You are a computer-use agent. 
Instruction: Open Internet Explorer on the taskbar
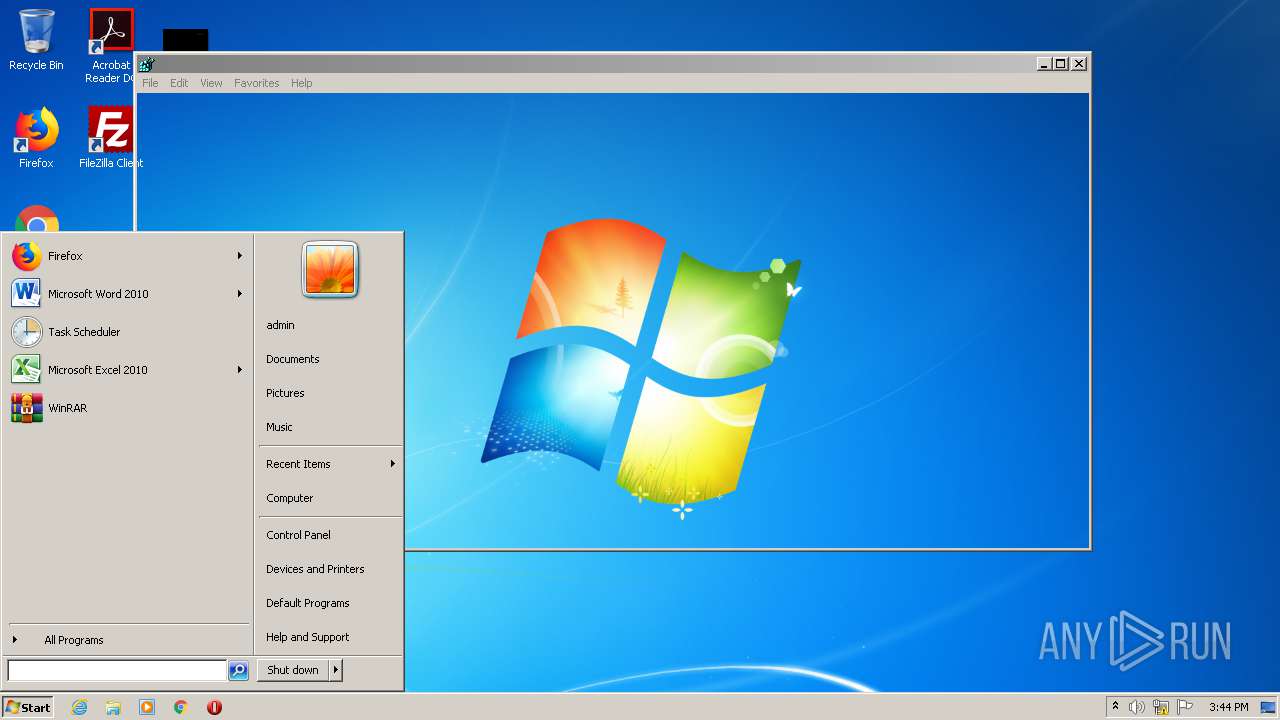pos(80,707)
